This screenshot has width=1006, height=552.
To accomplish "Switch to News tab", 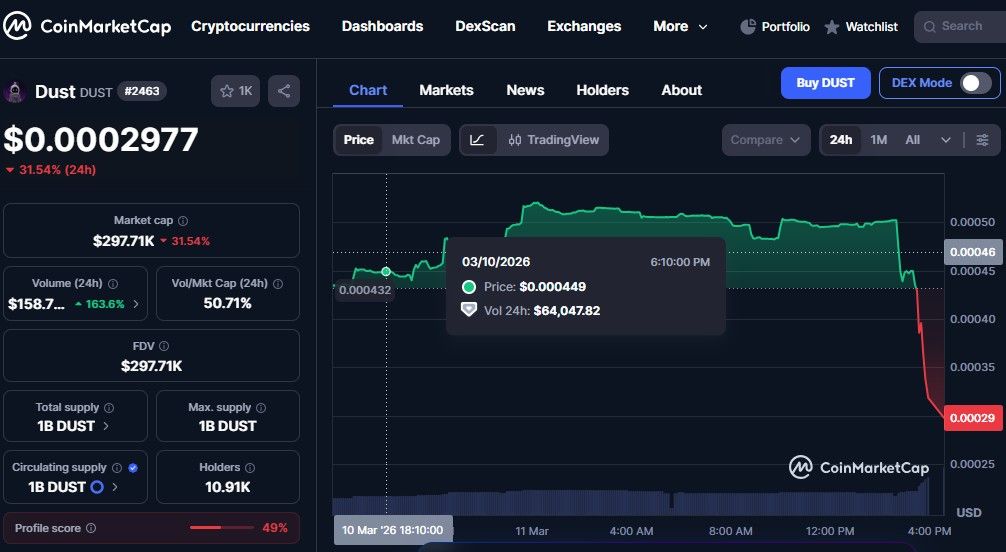I will (x=525, y=91).
